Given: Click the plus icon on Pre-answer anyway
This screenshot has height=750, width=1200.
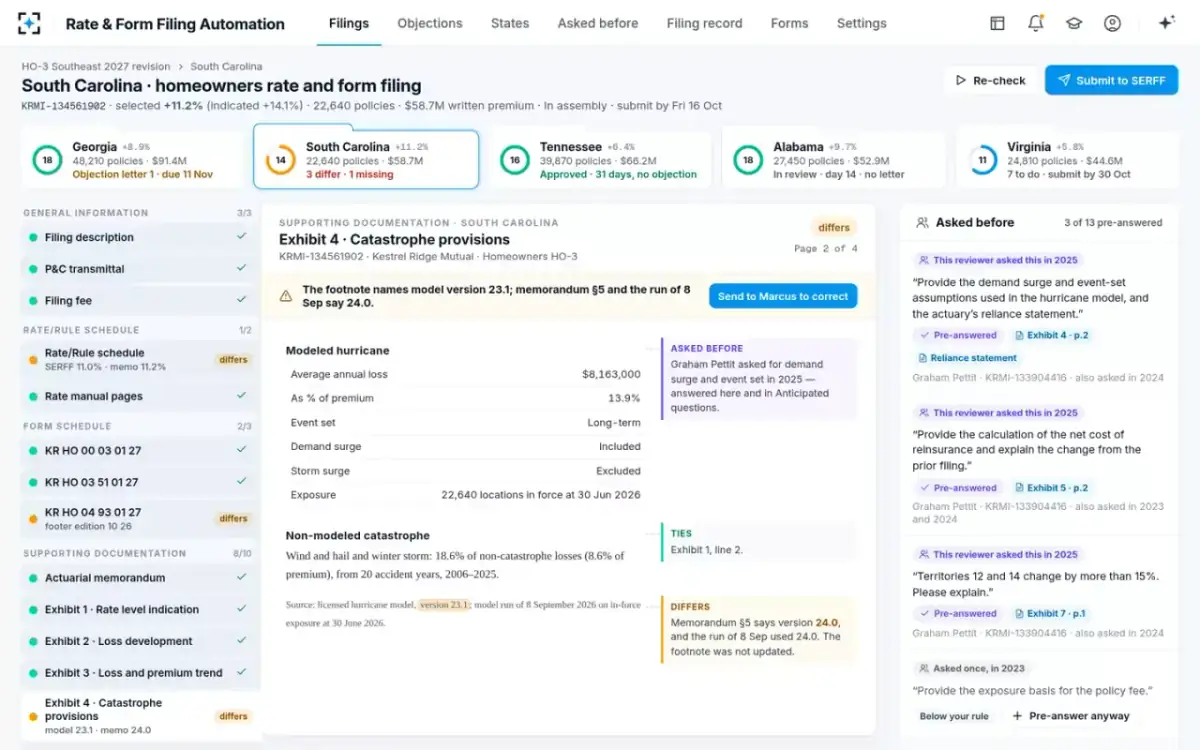Looking at the screenshot, I should [1017, 716].
